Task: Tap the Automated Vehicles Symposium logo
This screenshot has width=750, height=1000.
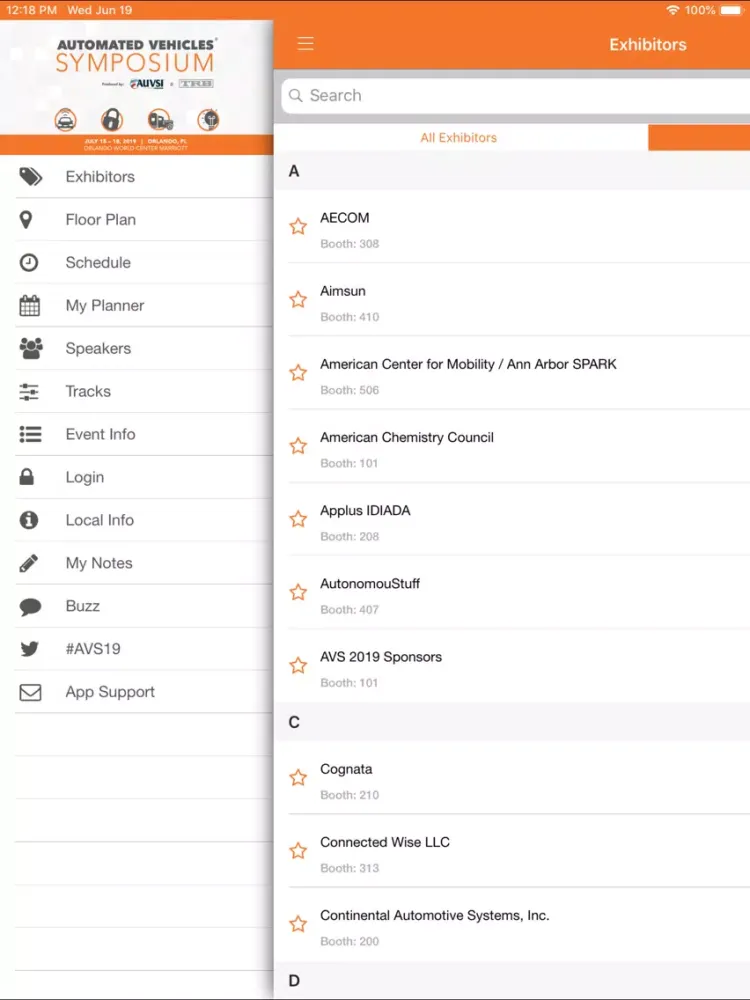Action: (x=136, y=56)
